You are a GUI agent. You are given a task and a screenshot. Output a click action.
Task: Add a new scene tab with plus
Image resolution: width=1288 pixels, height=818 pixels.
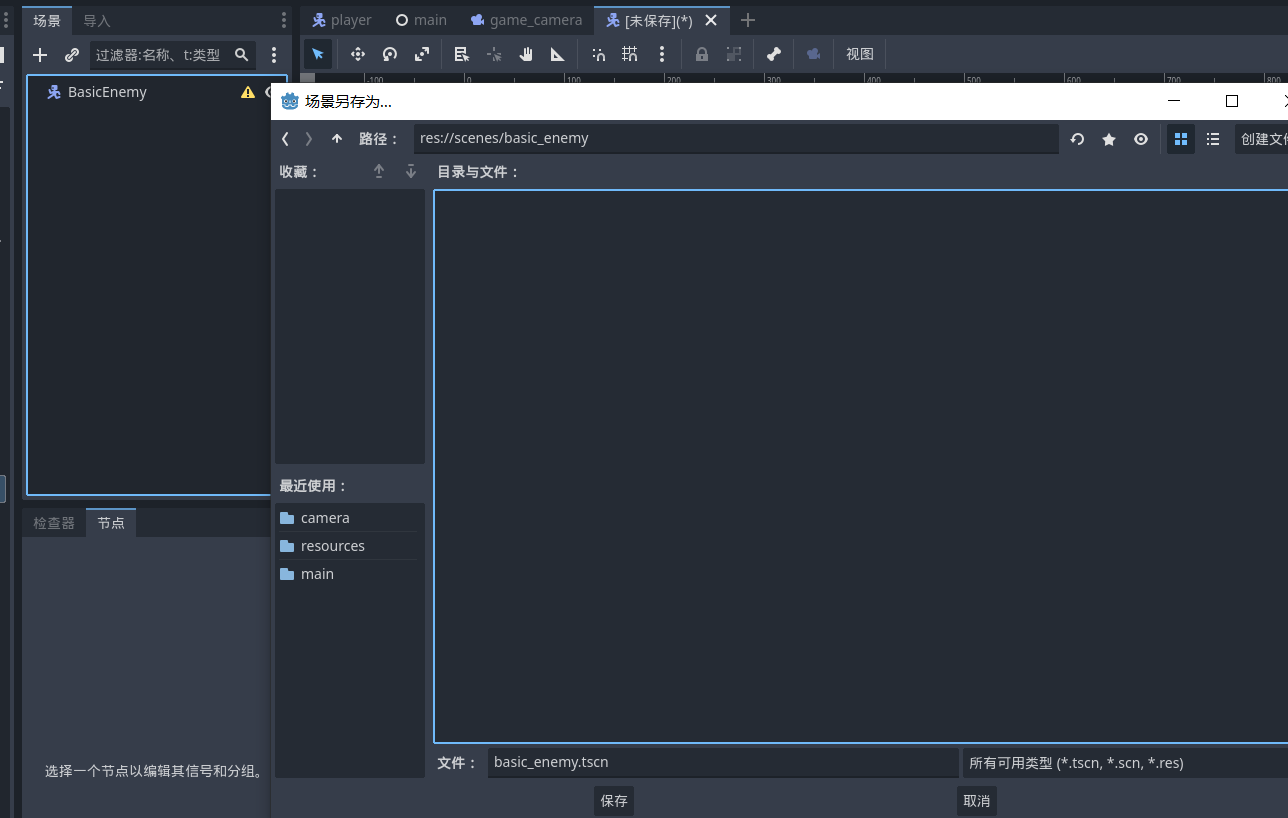(x=748, y=20)
